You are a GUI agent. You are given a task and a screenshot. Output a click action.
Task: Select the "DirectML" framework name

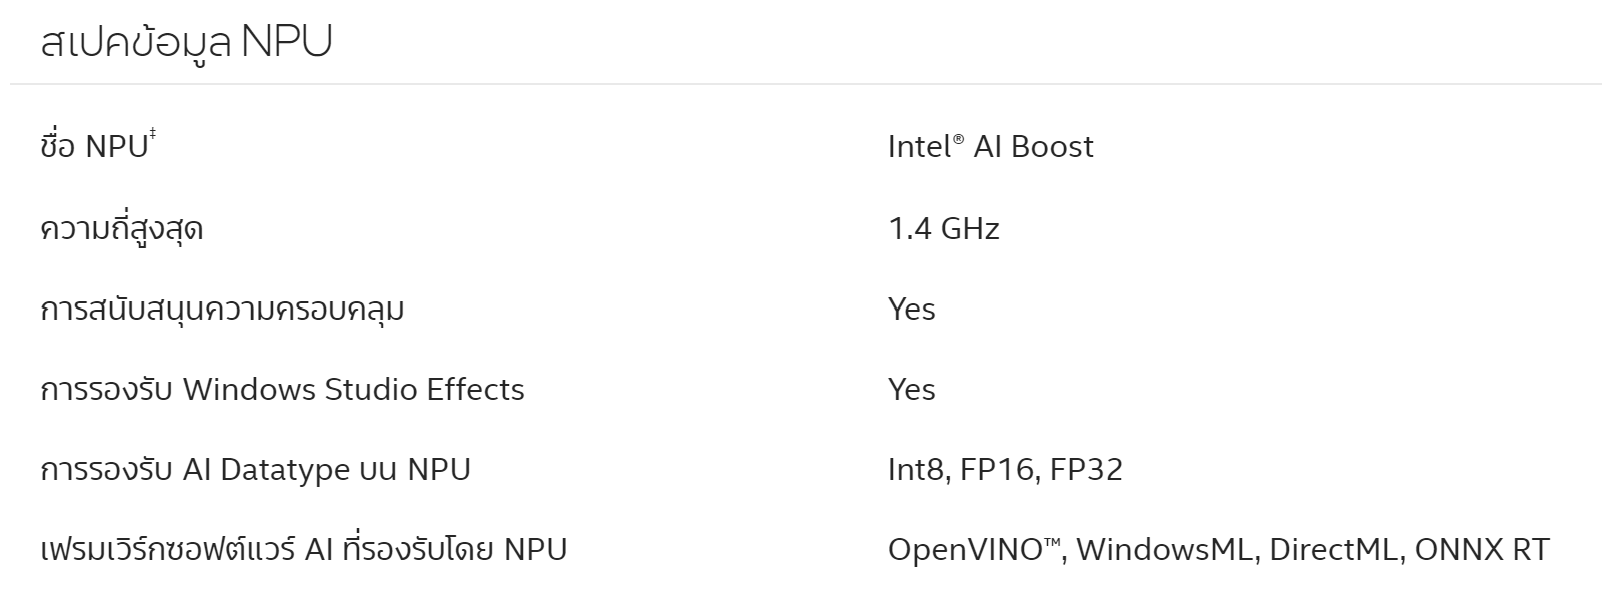1333,549
